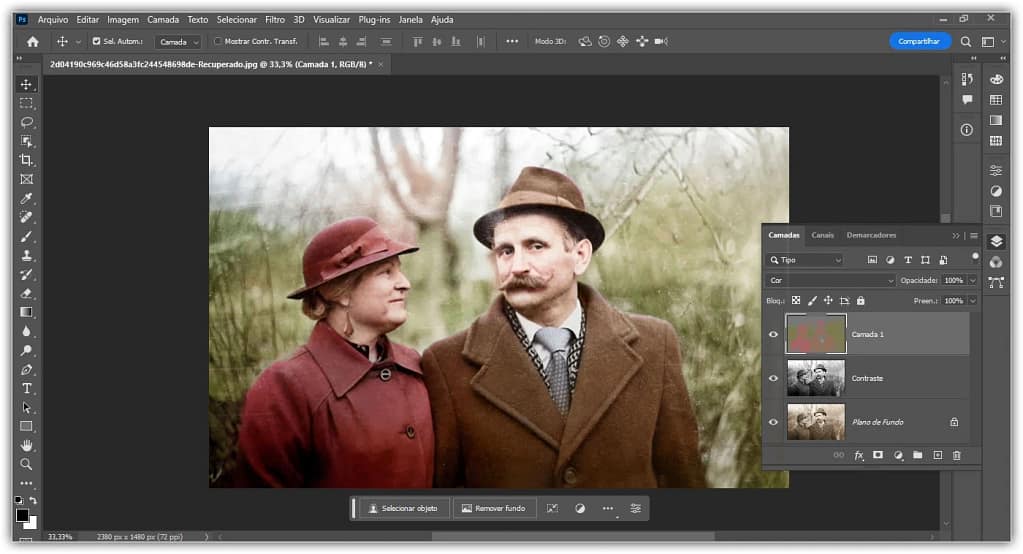
Task: Select the Frame tool
Action: pos(26,179)
